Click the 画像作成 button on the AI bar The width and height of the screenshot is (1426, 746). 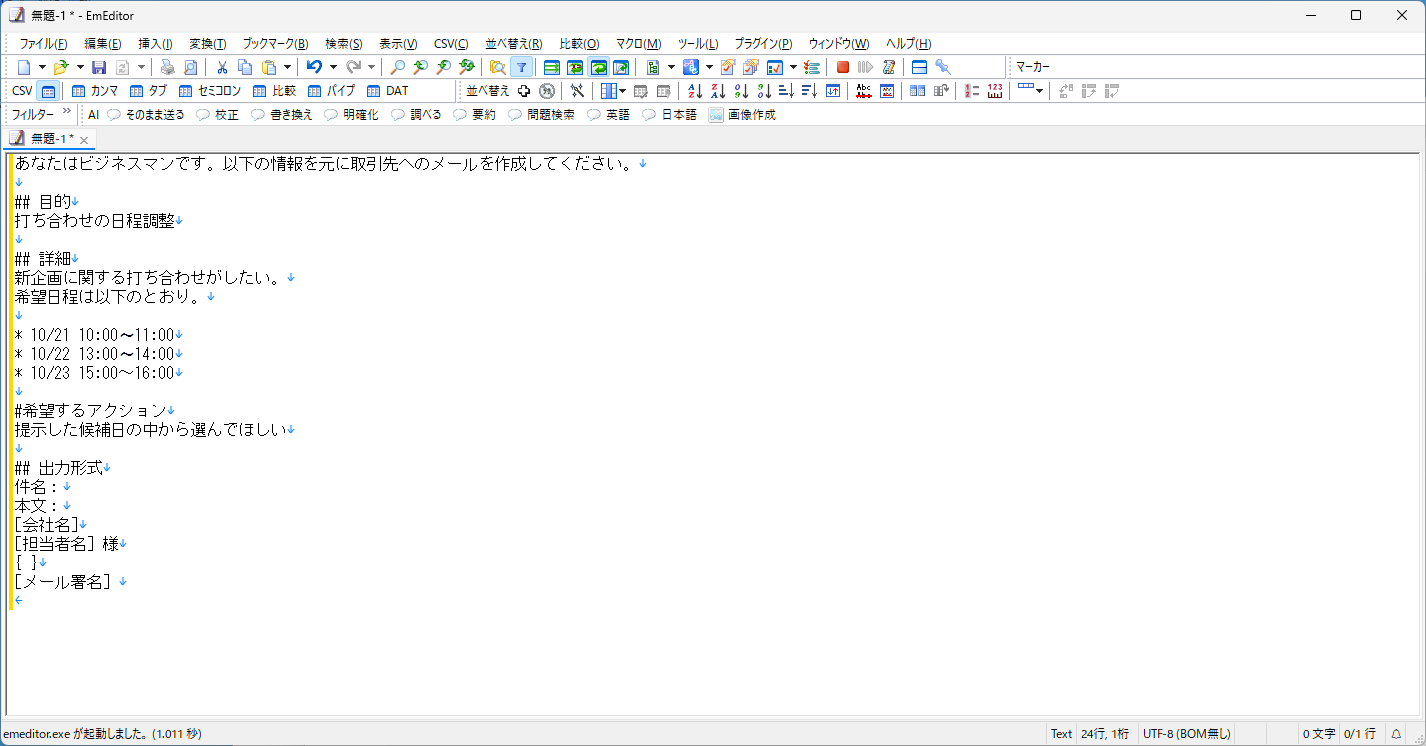[743, 114]
